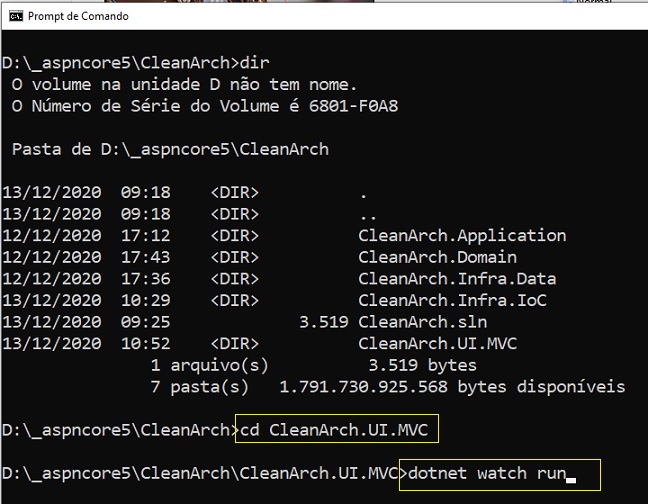Click the line 'O volume na unidade D não tem nome.'
This screenshot has height=504, width=648.
[x=184, y=85]
